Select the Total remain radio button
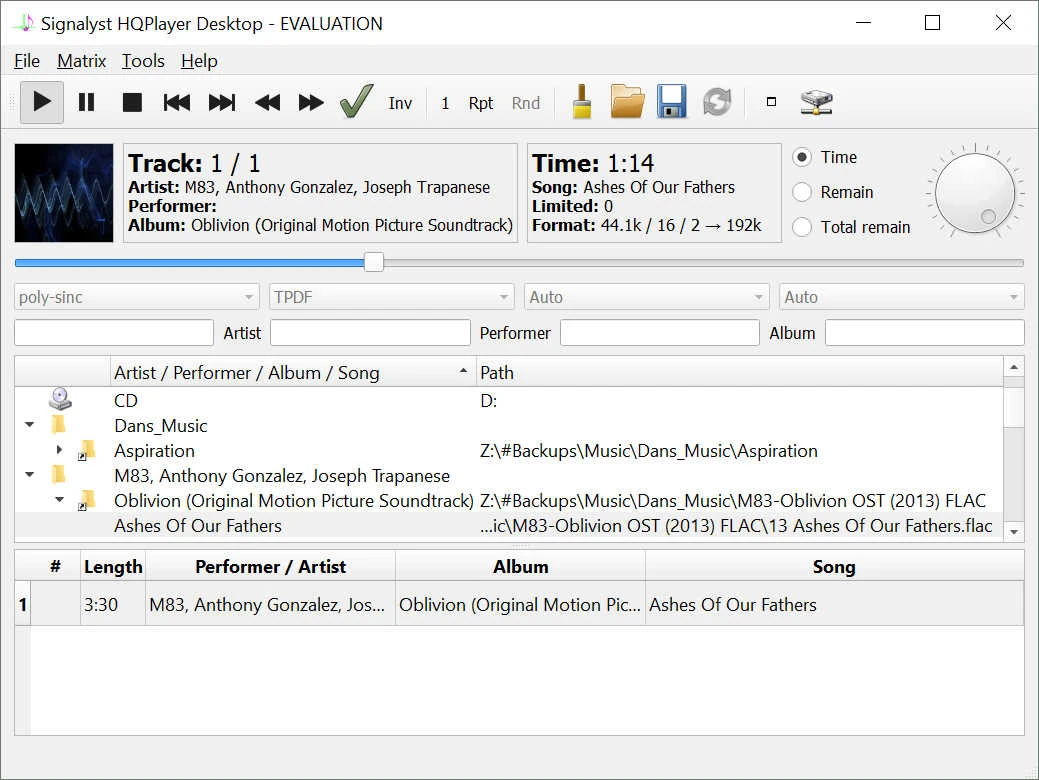 (x=802, y=227)
